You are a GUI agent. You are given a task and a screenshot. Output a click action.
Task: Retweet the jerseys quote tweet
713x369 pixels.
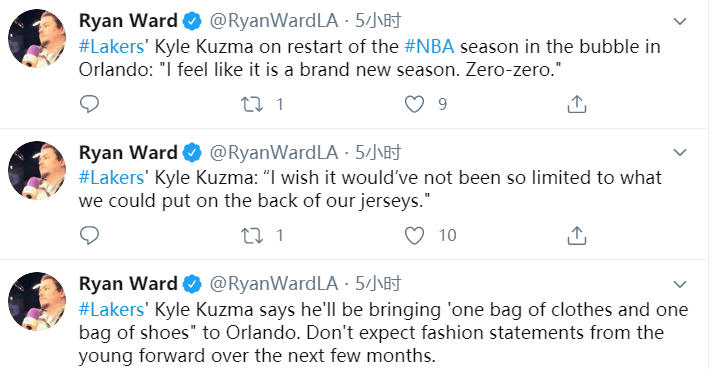click(252, 235)
